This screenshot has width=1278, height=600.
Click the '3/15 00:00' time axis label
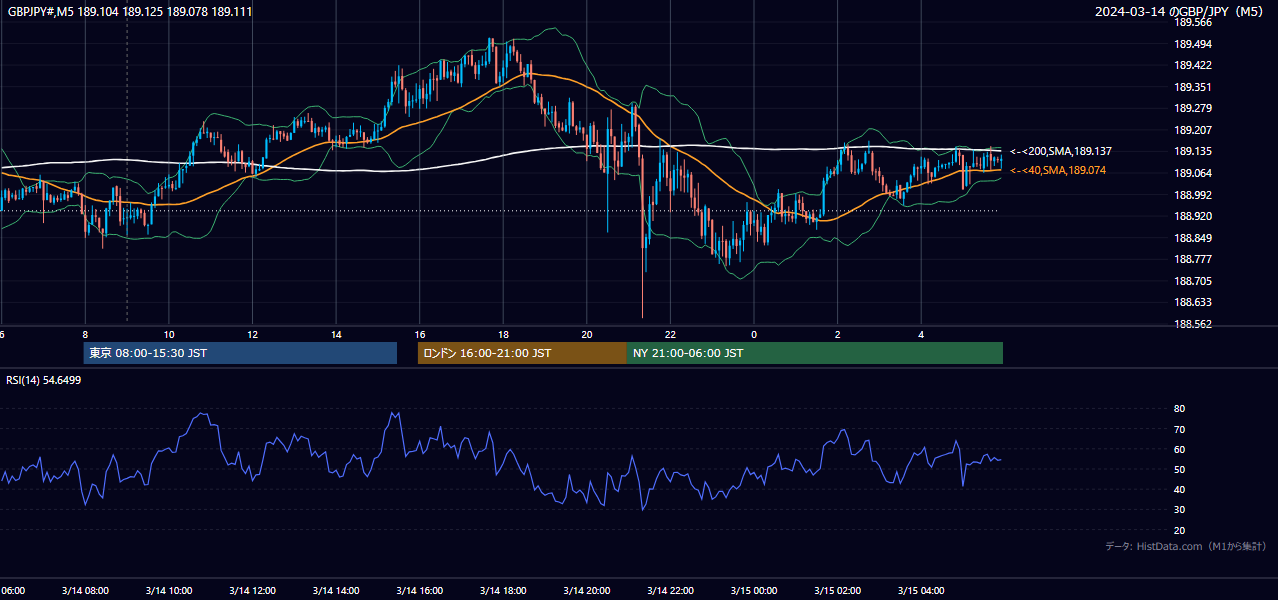[x=754, y=590]
